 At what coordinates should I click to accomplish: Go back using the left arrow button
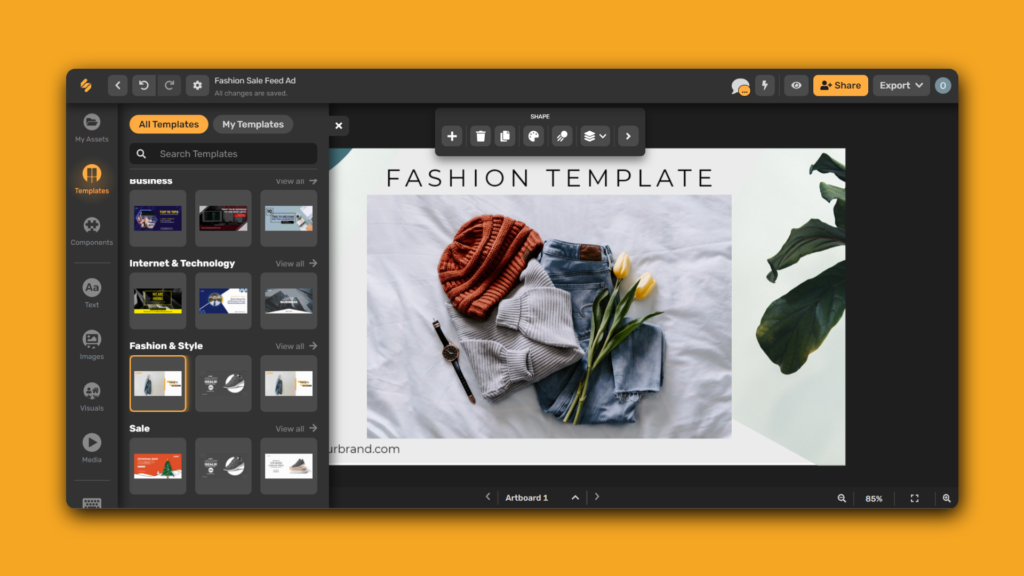(x=118, y=86)
